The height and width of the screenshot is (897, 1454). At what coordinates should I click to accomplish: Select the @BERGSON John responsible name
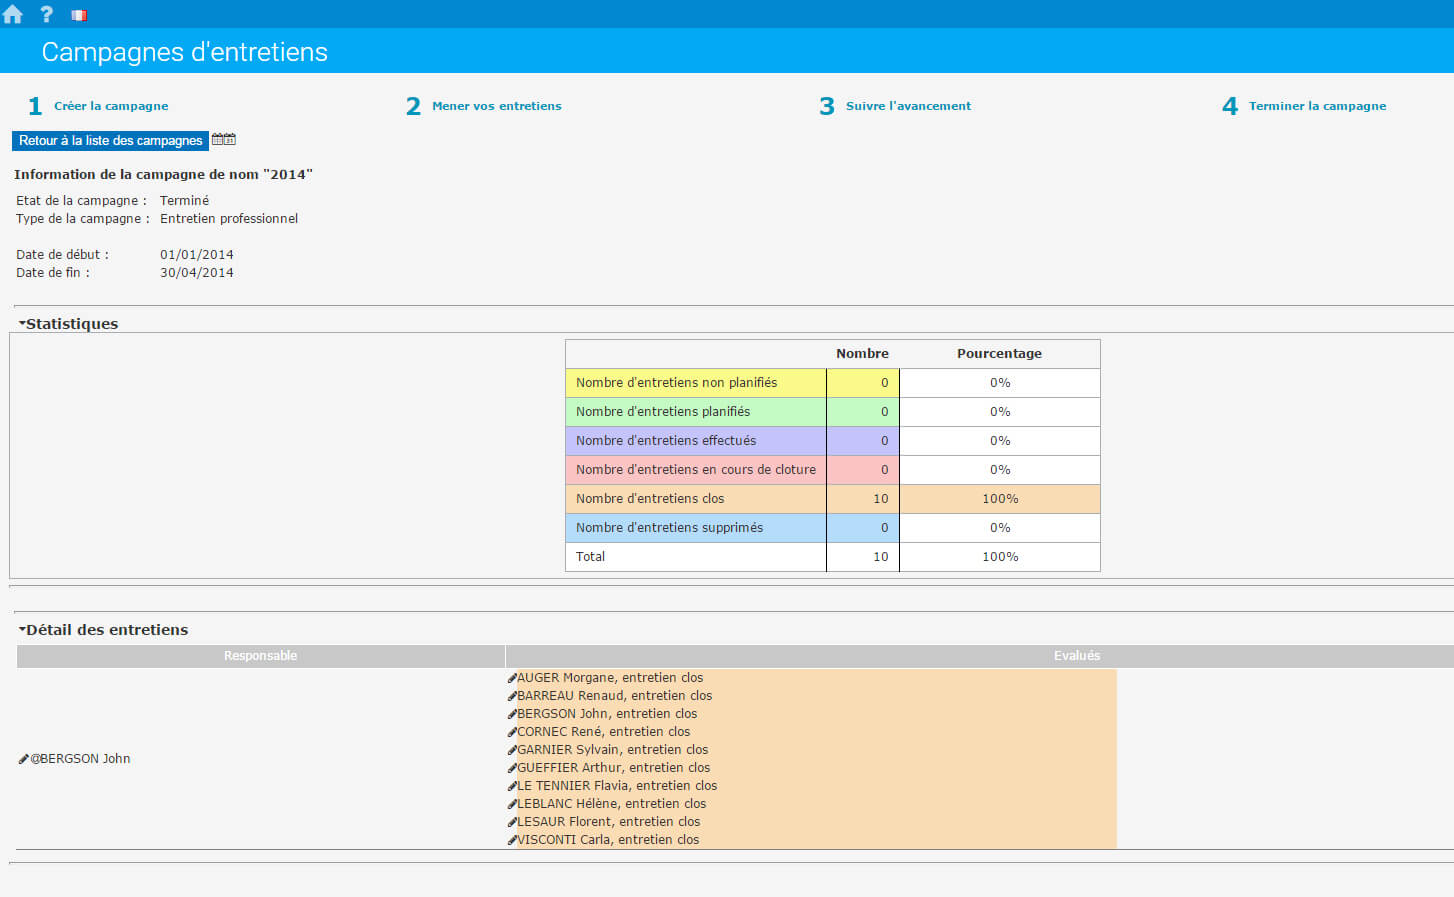click(x=80, y=759)
